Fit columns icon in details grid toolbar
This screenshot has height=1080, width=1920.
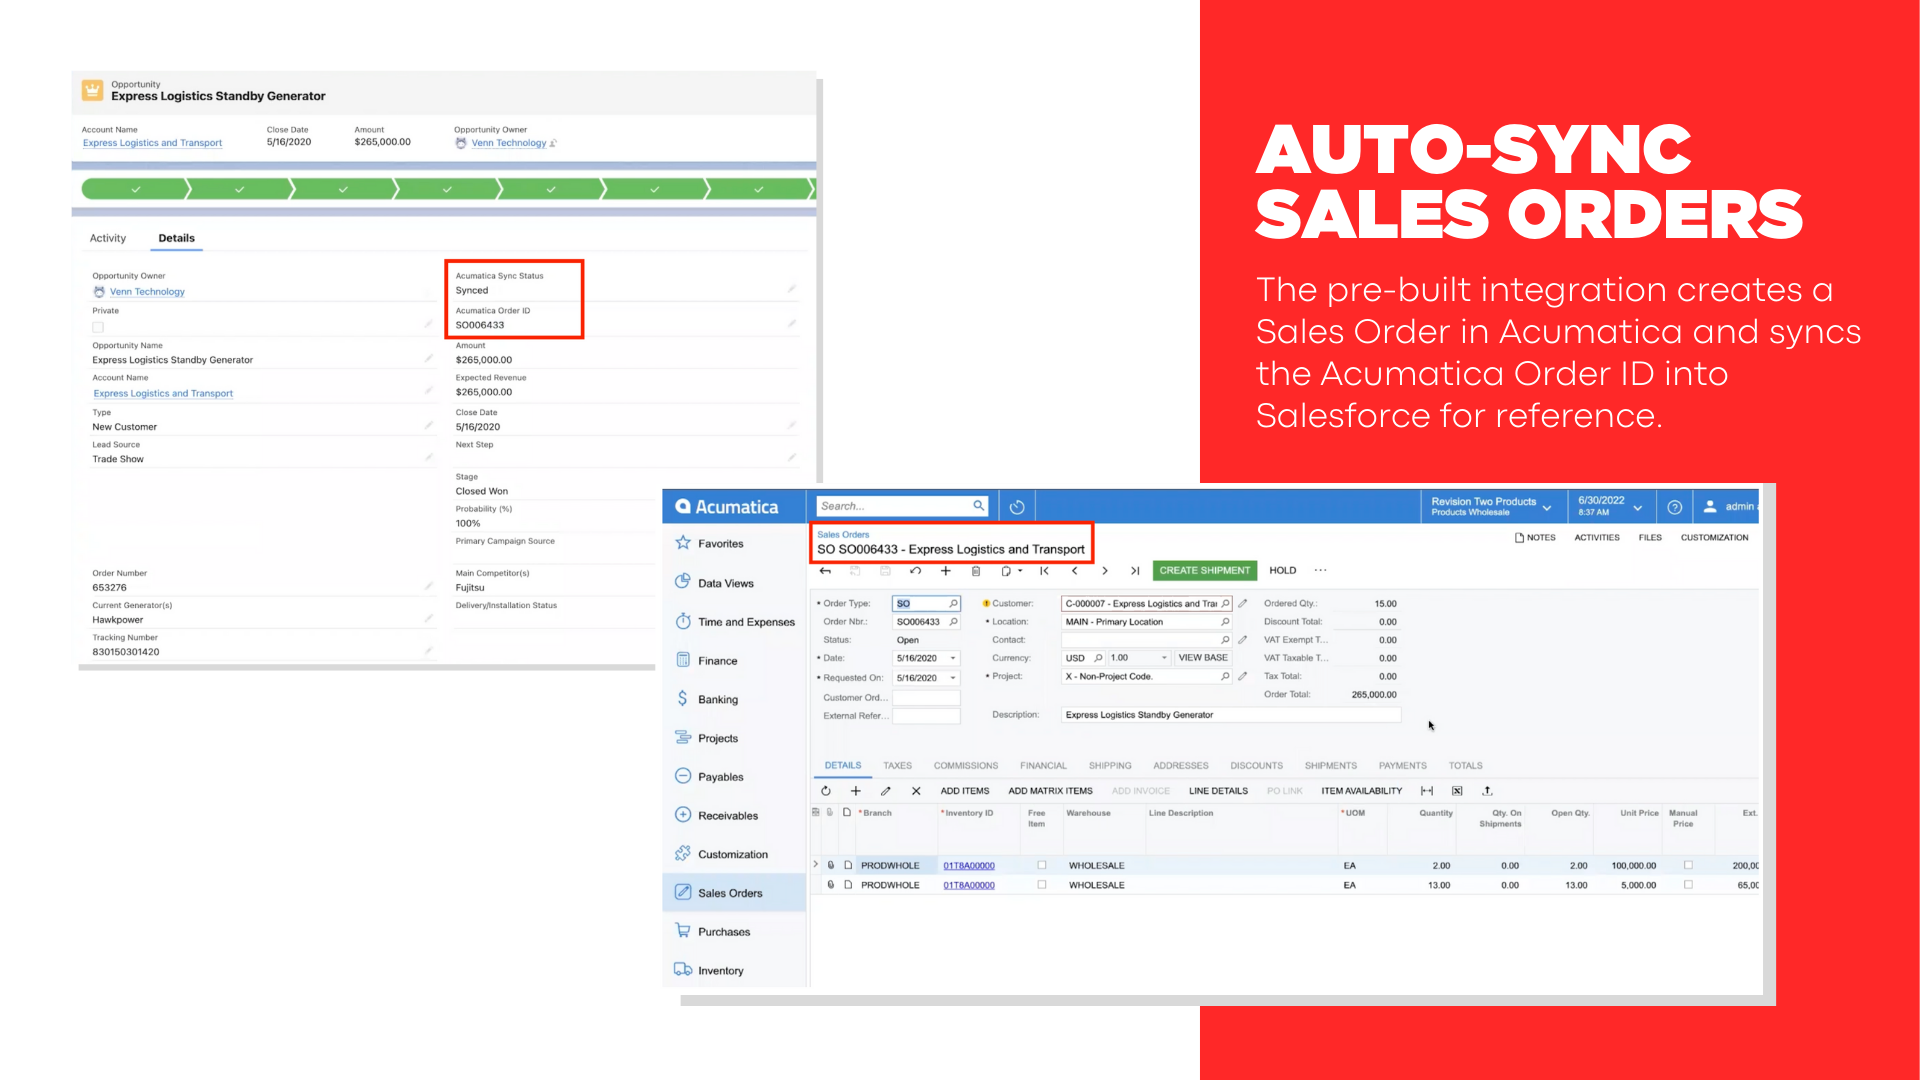pyautogui.click(x=1427, y=791)
